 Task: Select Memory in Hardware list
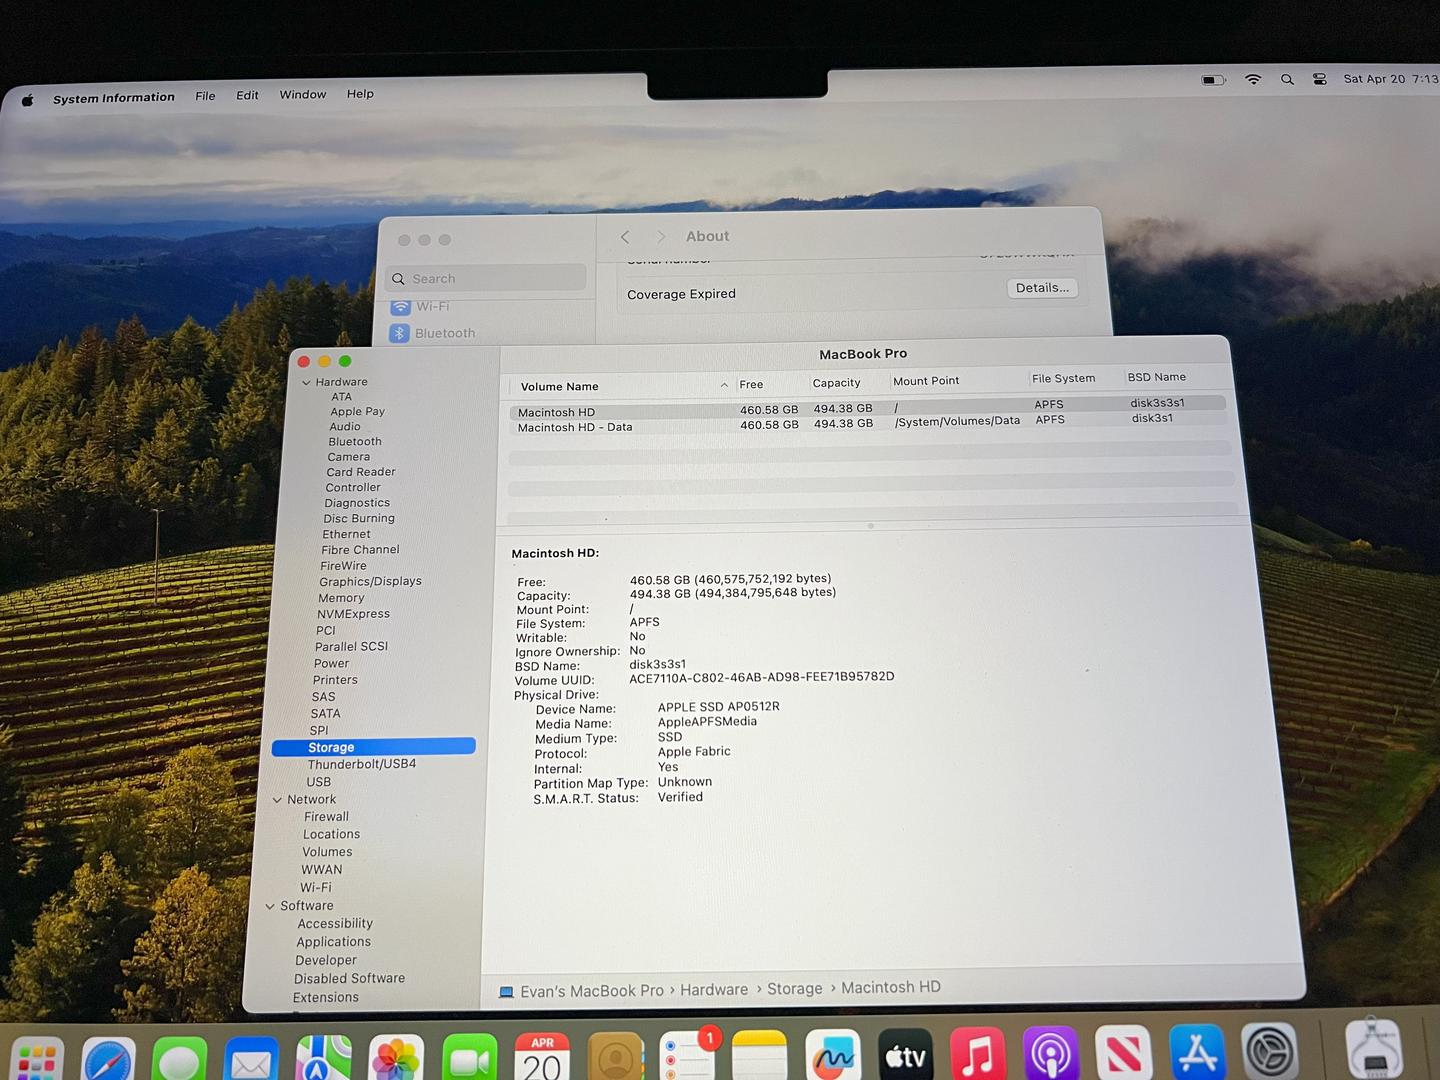pos(341,598)
